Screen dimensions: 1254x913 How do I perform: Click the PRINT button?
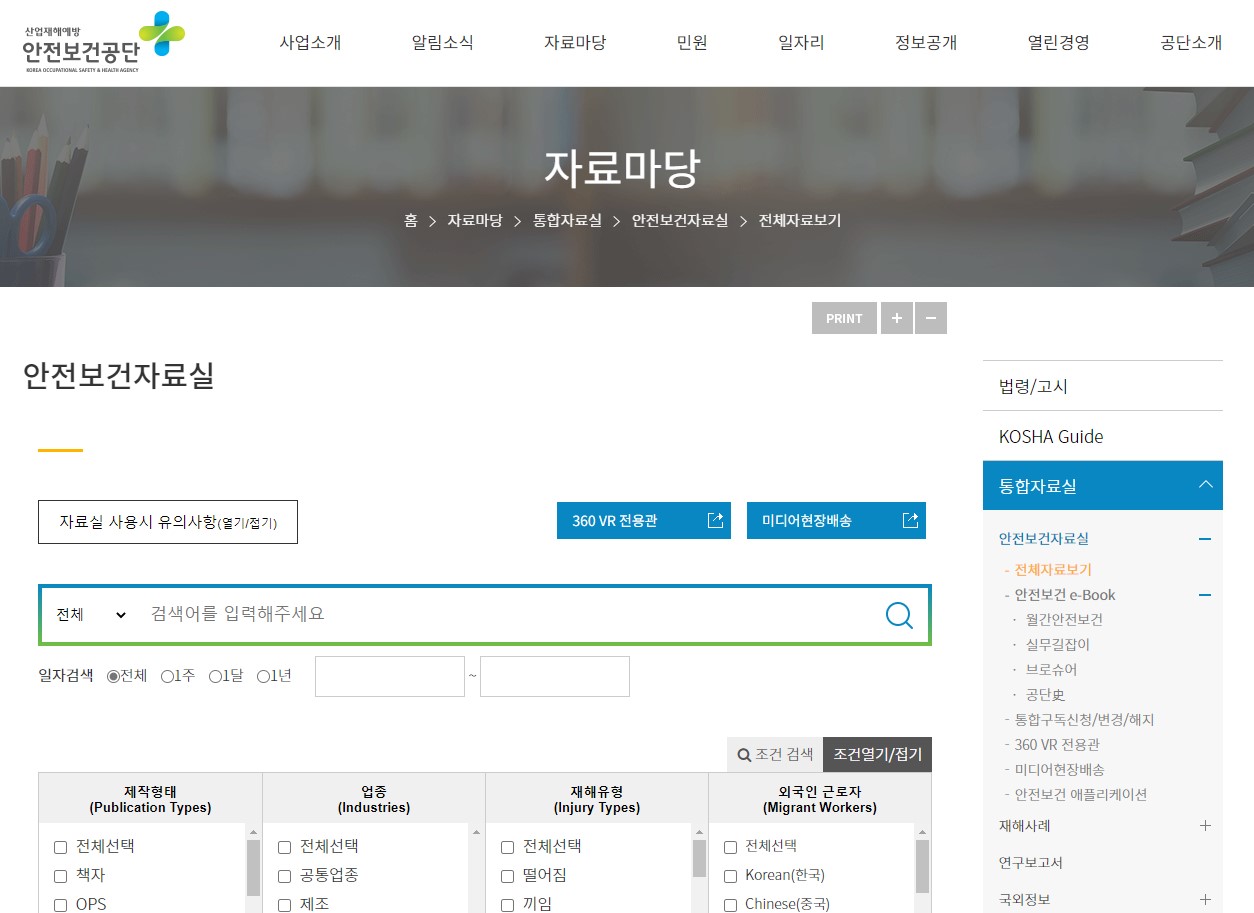844,318
